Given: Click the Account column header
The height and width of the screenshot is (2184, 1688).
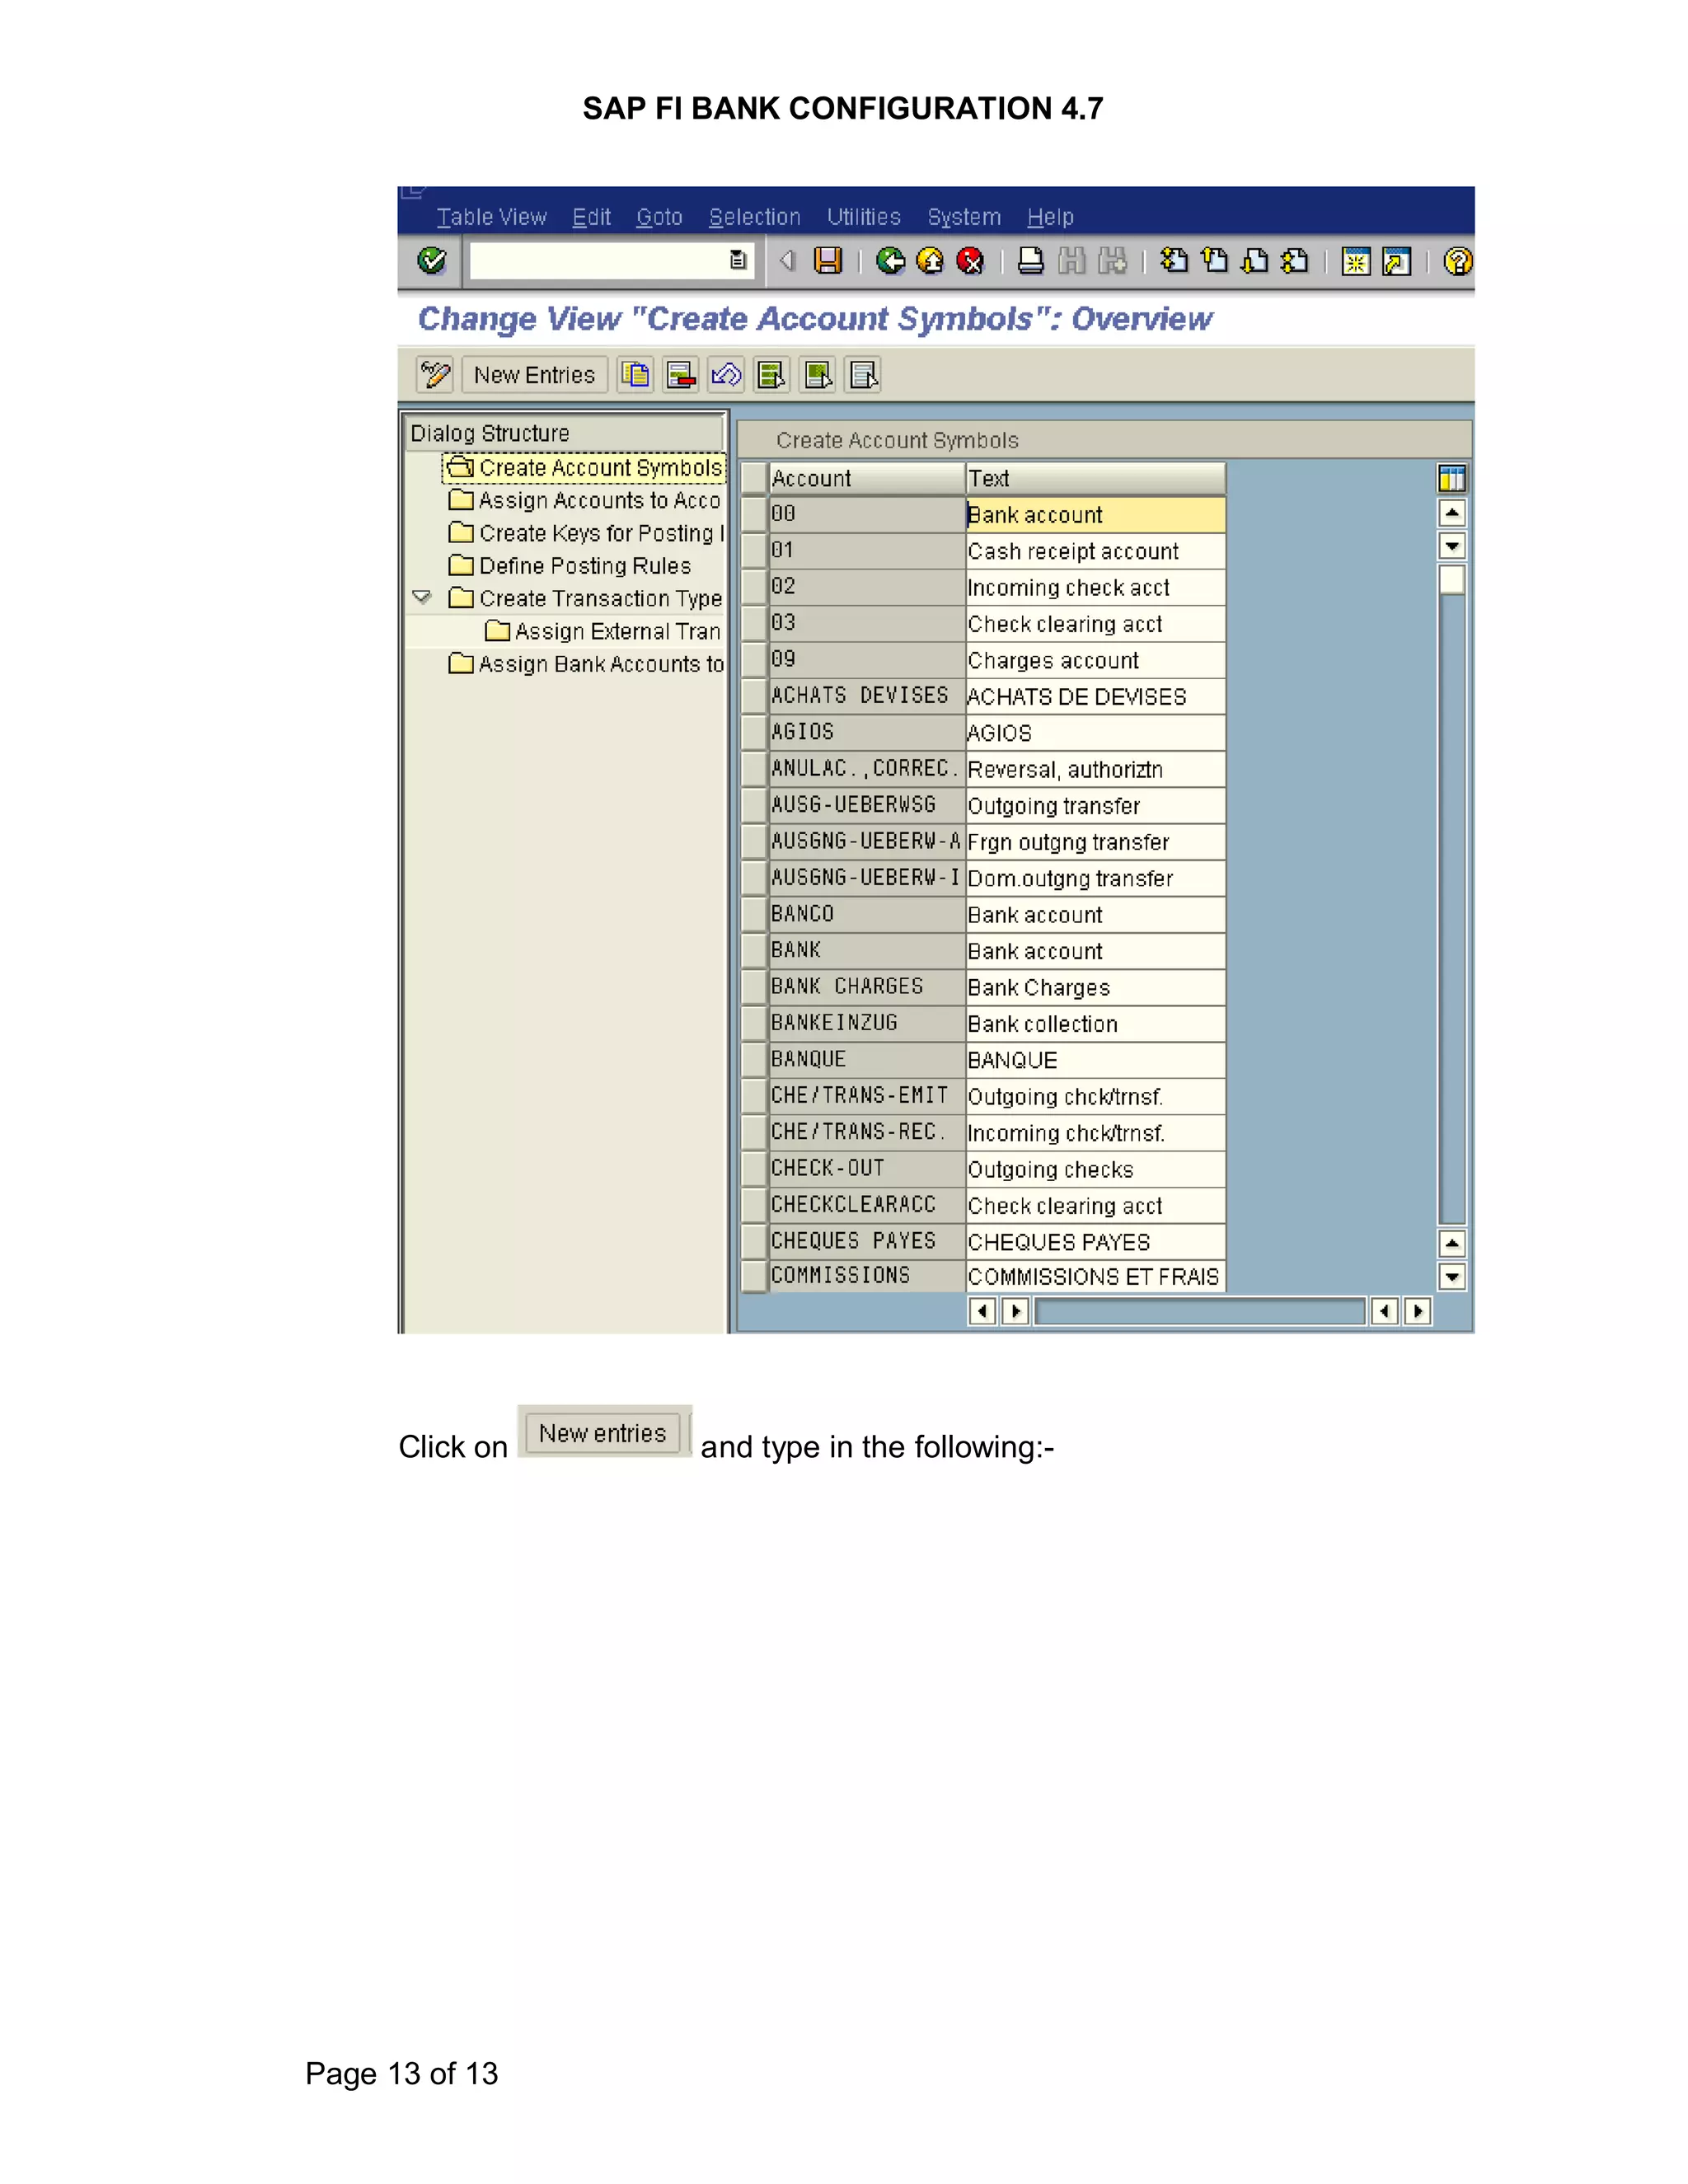Looking at the screenshot, I should click(x=866, y=479).
